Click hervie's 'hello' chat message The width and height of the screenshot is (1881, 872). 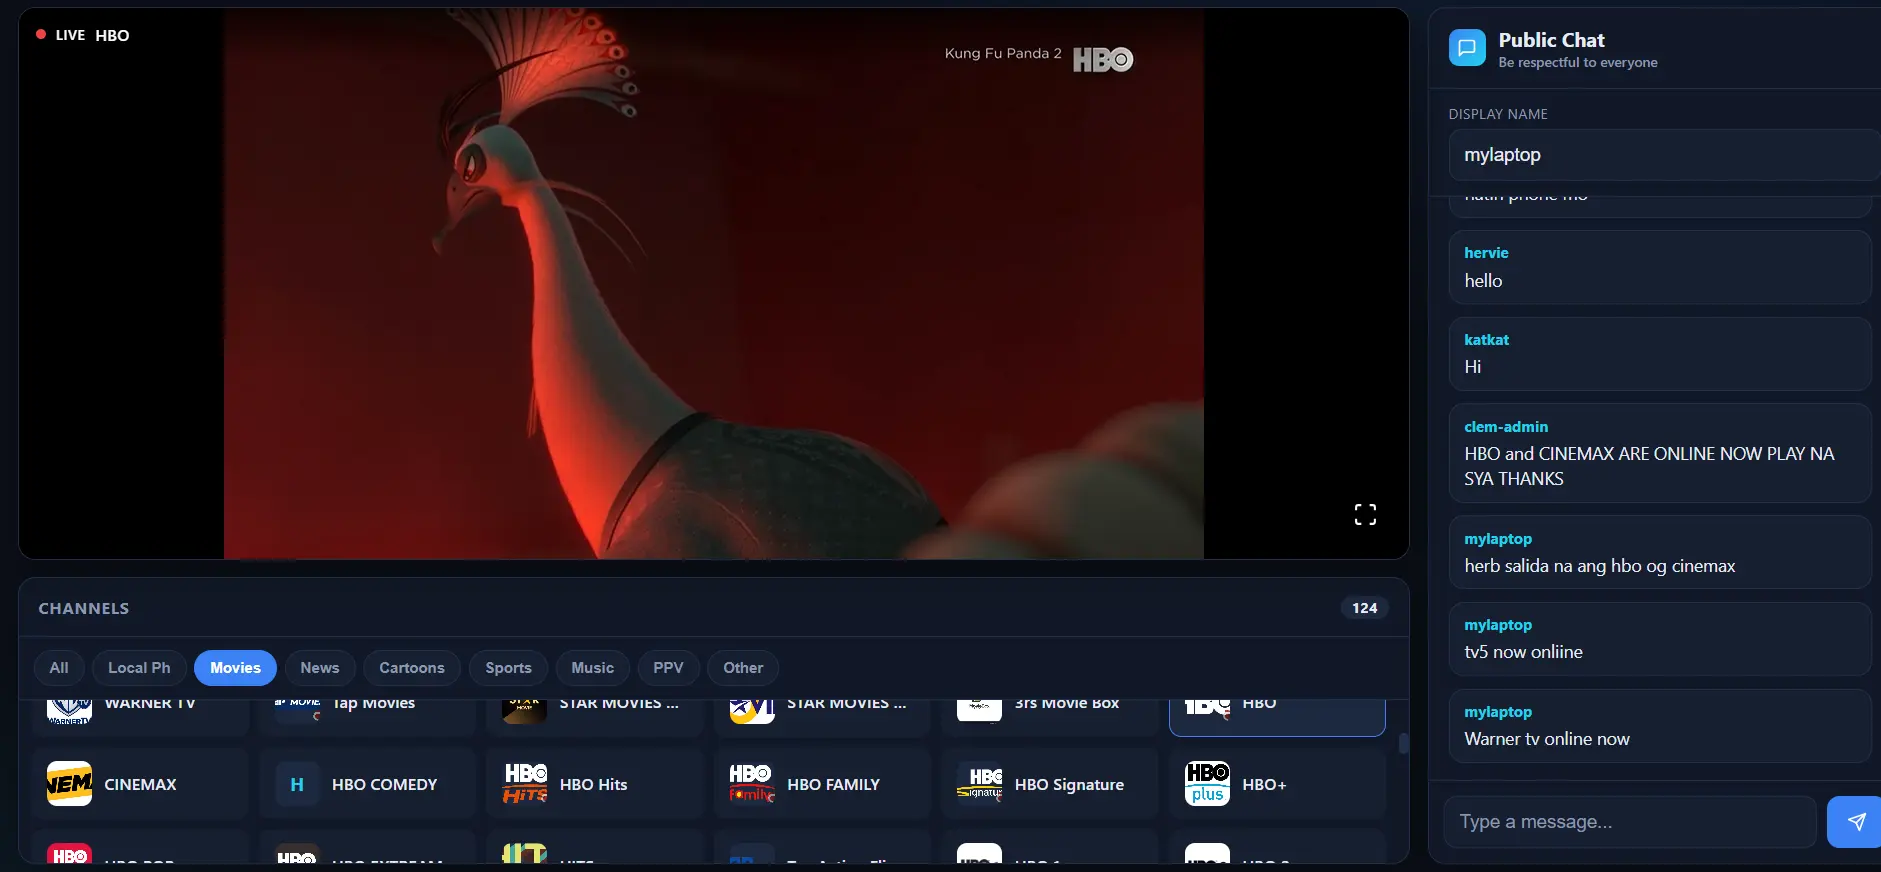(1660, 267)
